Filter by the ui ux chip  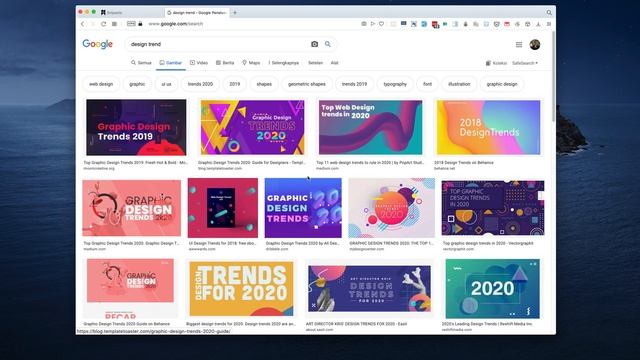point(166,84)
